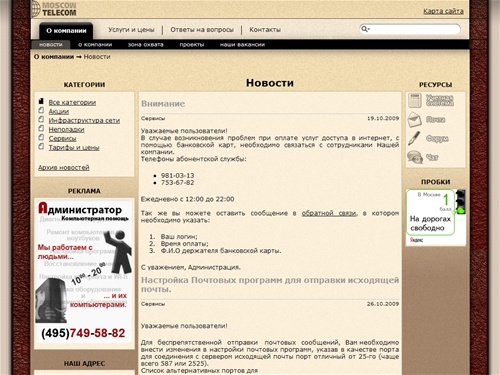Click the page icon beside Сервисы category
The image size is (500, 375).
41,137
